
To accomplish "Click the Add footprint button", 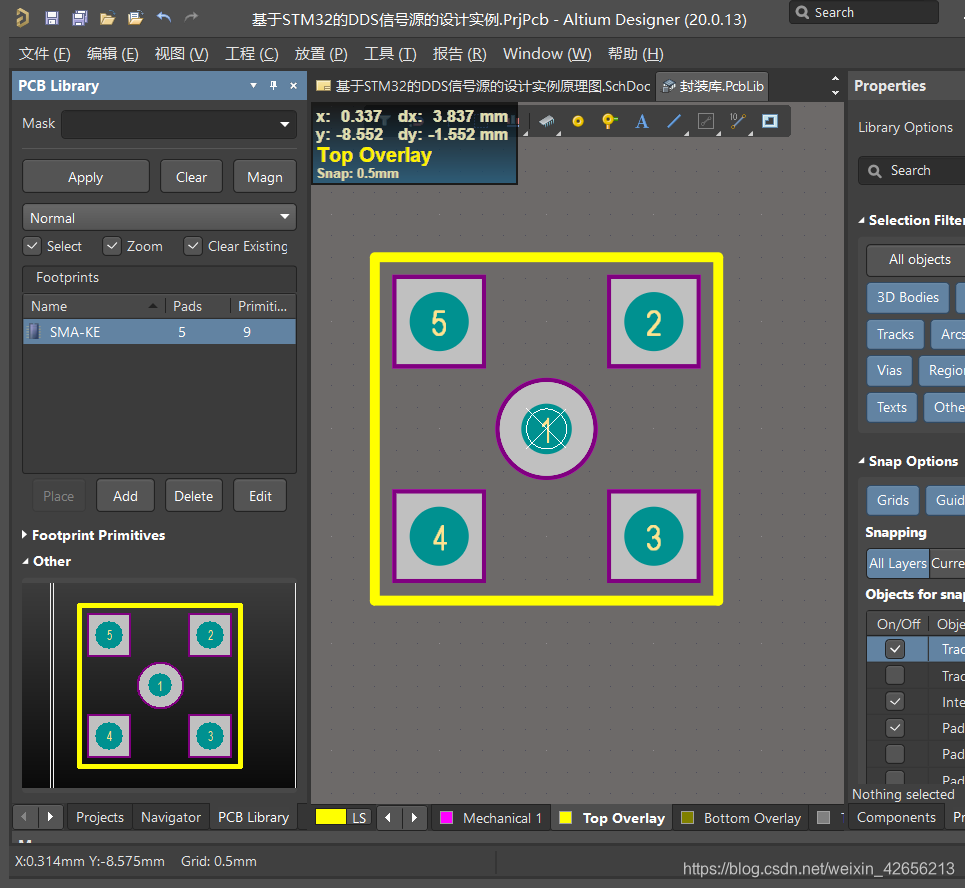I will (126, 496).
